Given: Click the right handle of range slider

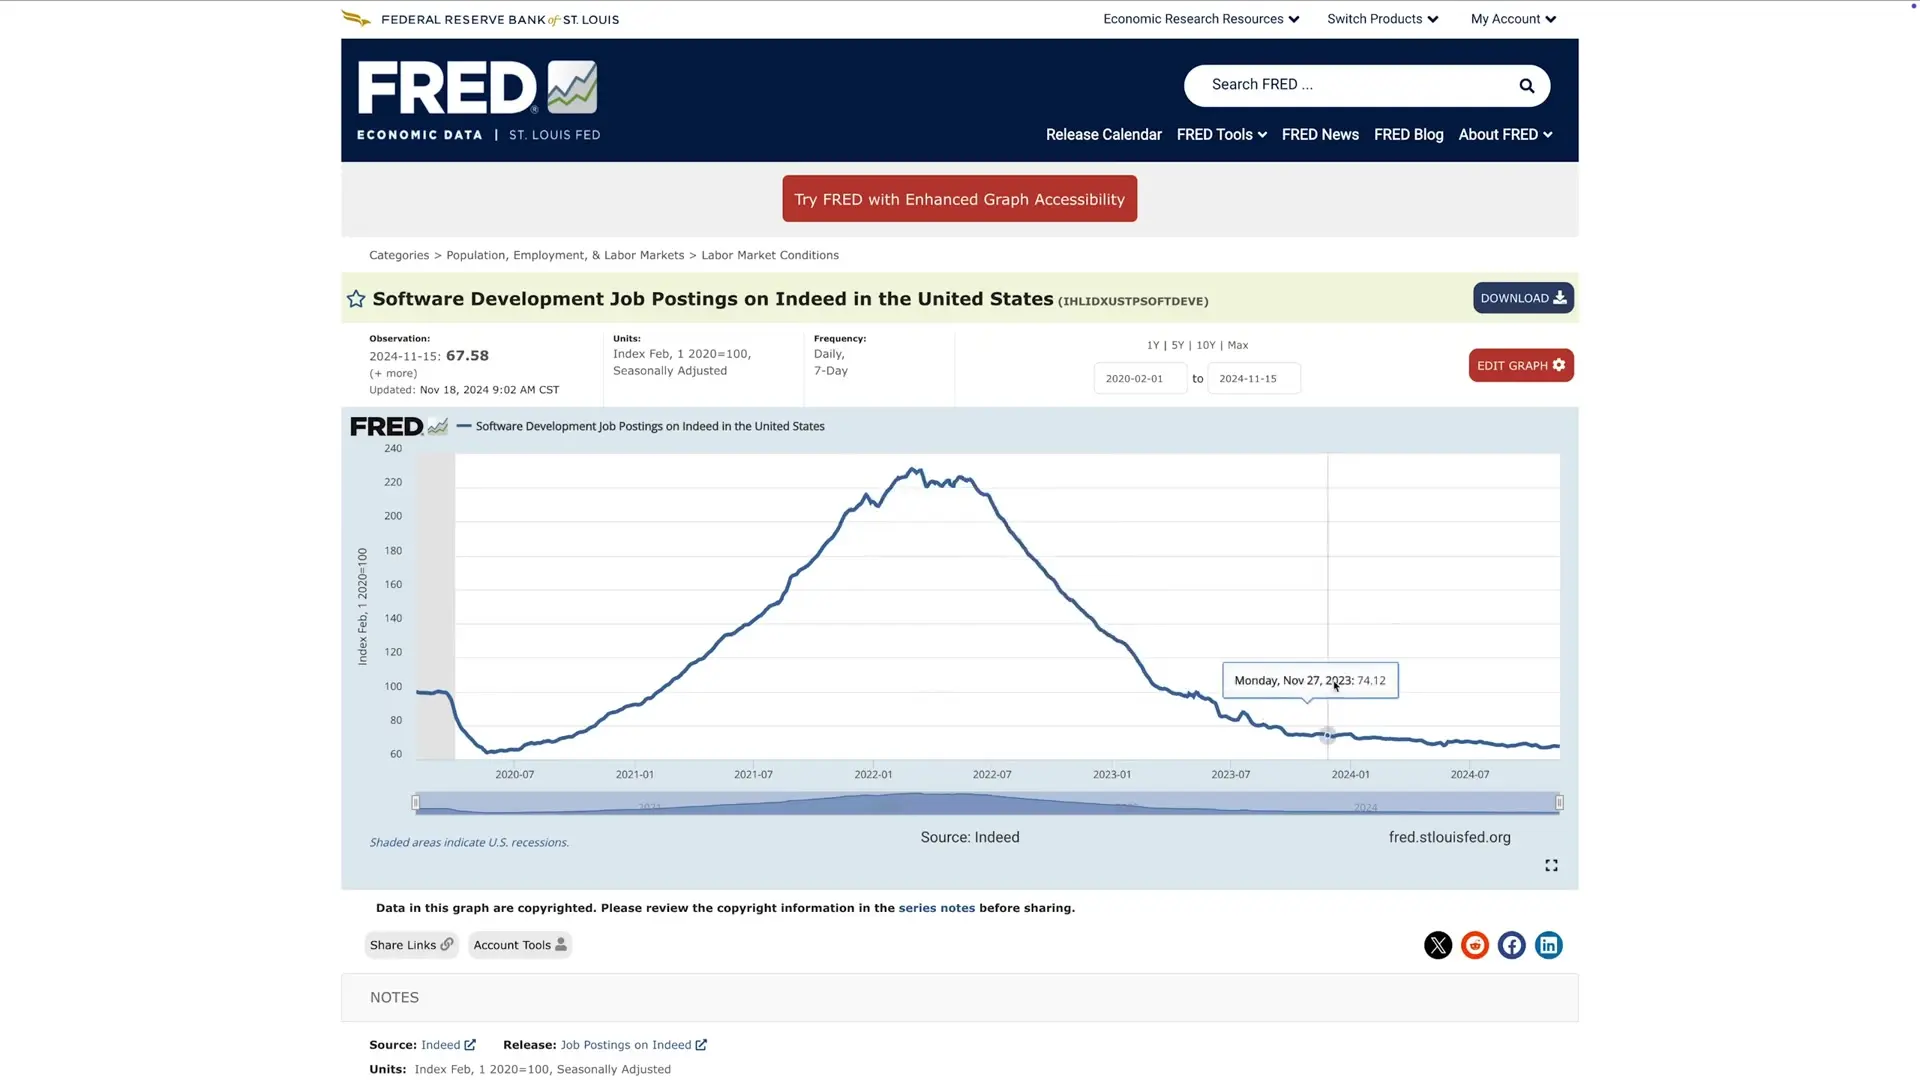Looking at the screenshot, I should click(x=1559, y=802).
